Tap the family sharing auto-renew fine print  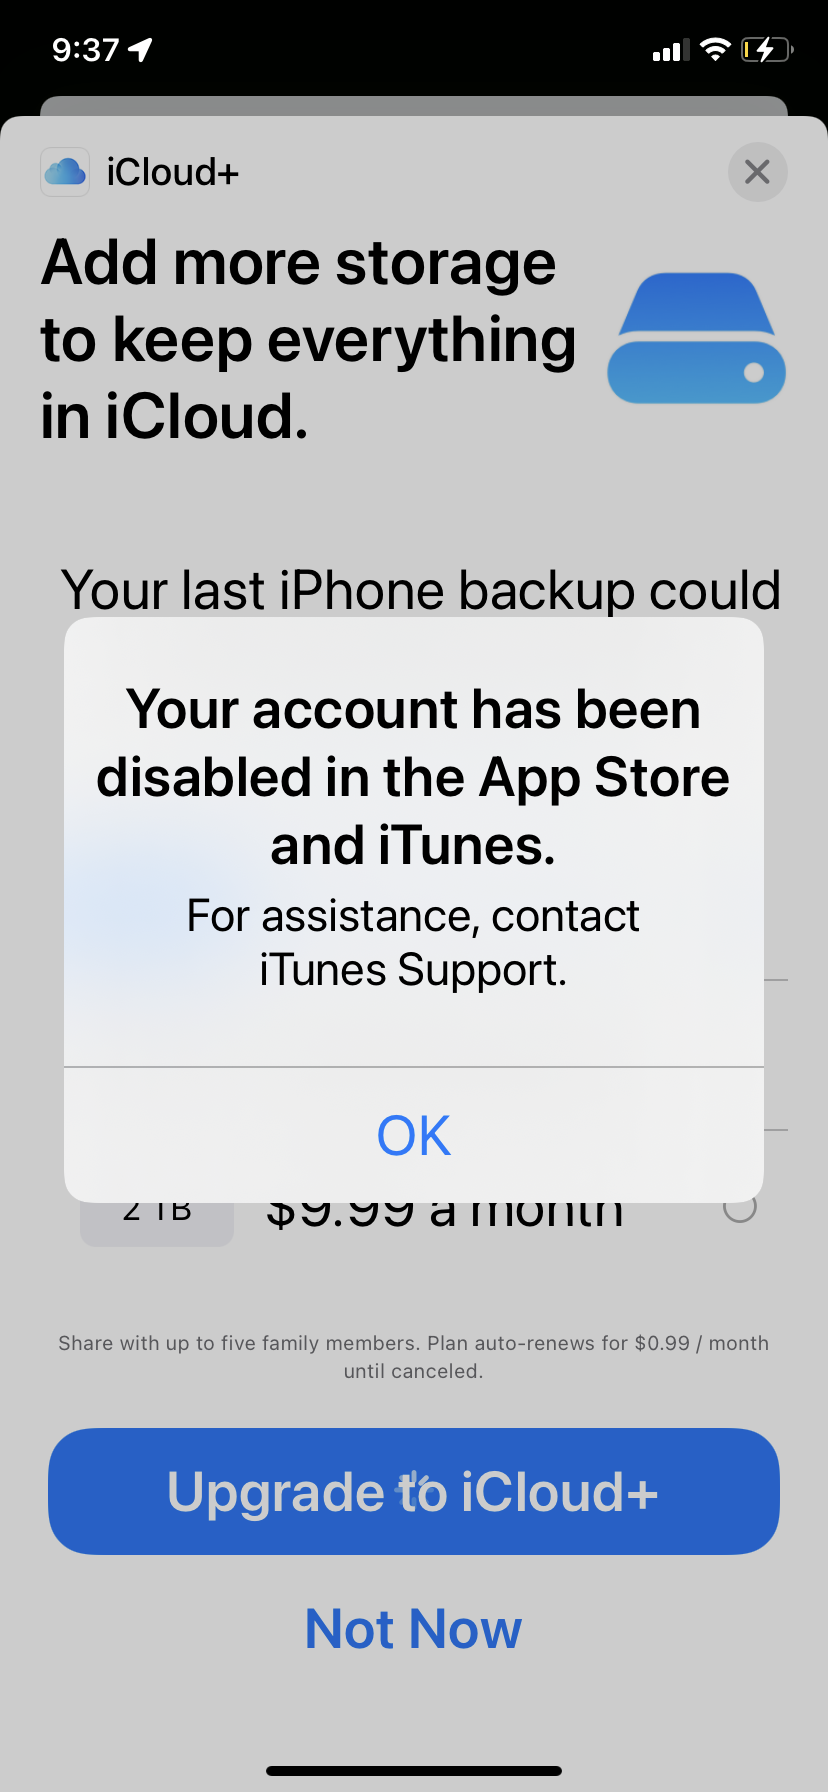pyautogui.click(x=414, y=1357)
